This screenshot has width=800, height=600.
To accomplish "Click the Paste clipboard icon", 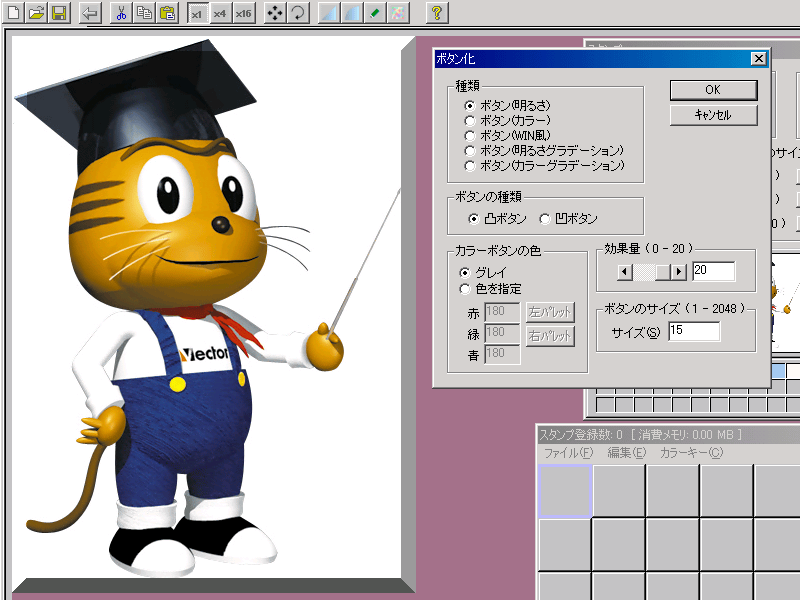I will coord(167,12).
